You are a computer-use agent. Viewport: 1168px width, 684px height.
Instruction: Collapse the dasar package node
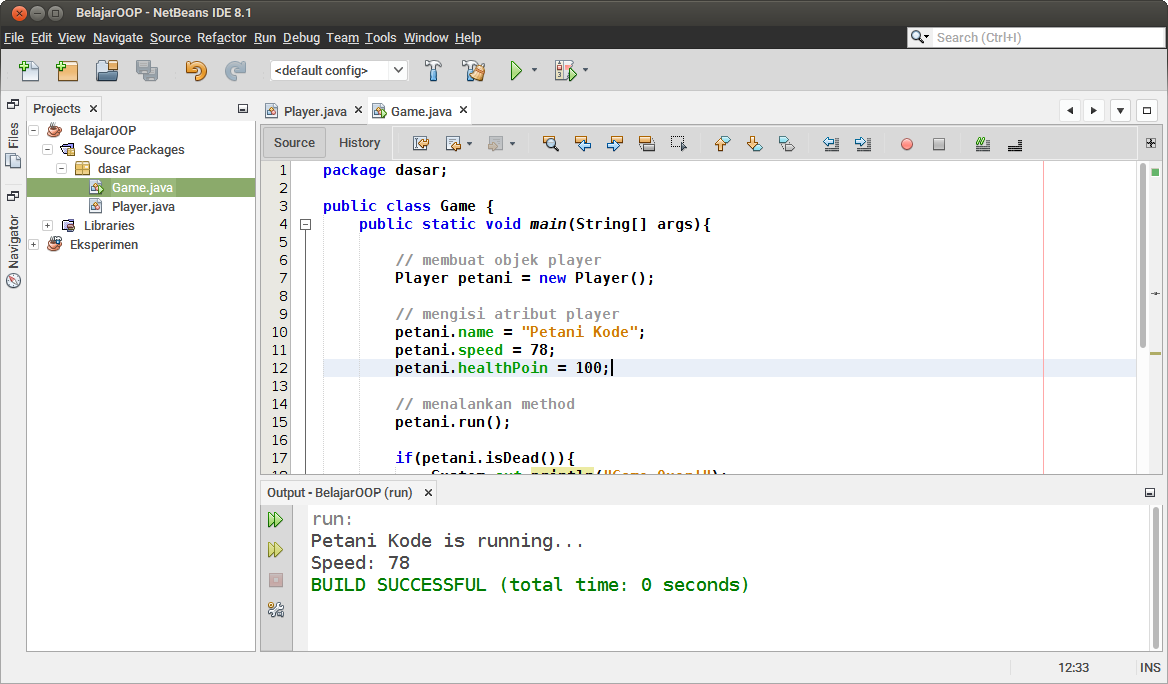click(61, 168)
